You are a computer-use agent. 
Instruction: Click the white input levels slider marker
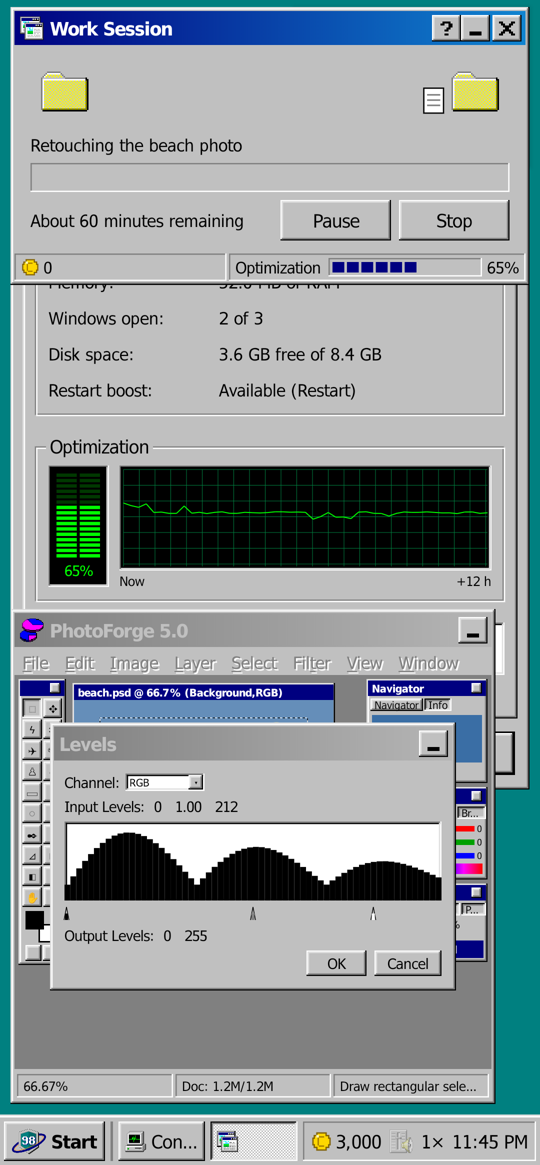pyautogui.click(x=373, y=913)
